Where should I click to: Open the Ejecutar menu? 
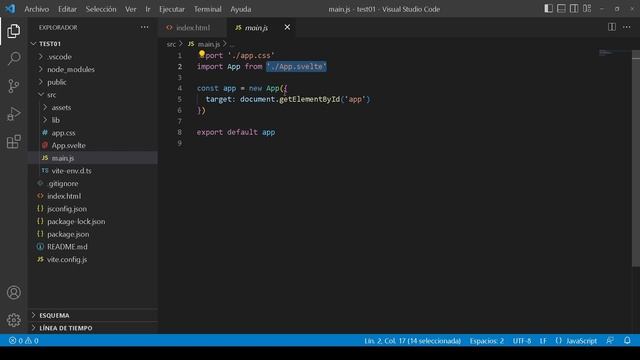point(172,9)
